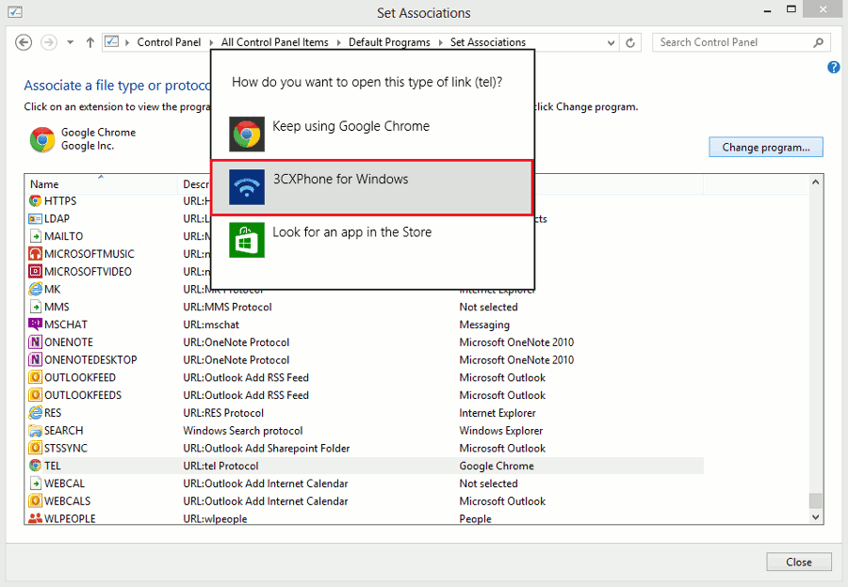
Task: Go to All Control Panel Items breadcrumb
Action: point(275,42)
